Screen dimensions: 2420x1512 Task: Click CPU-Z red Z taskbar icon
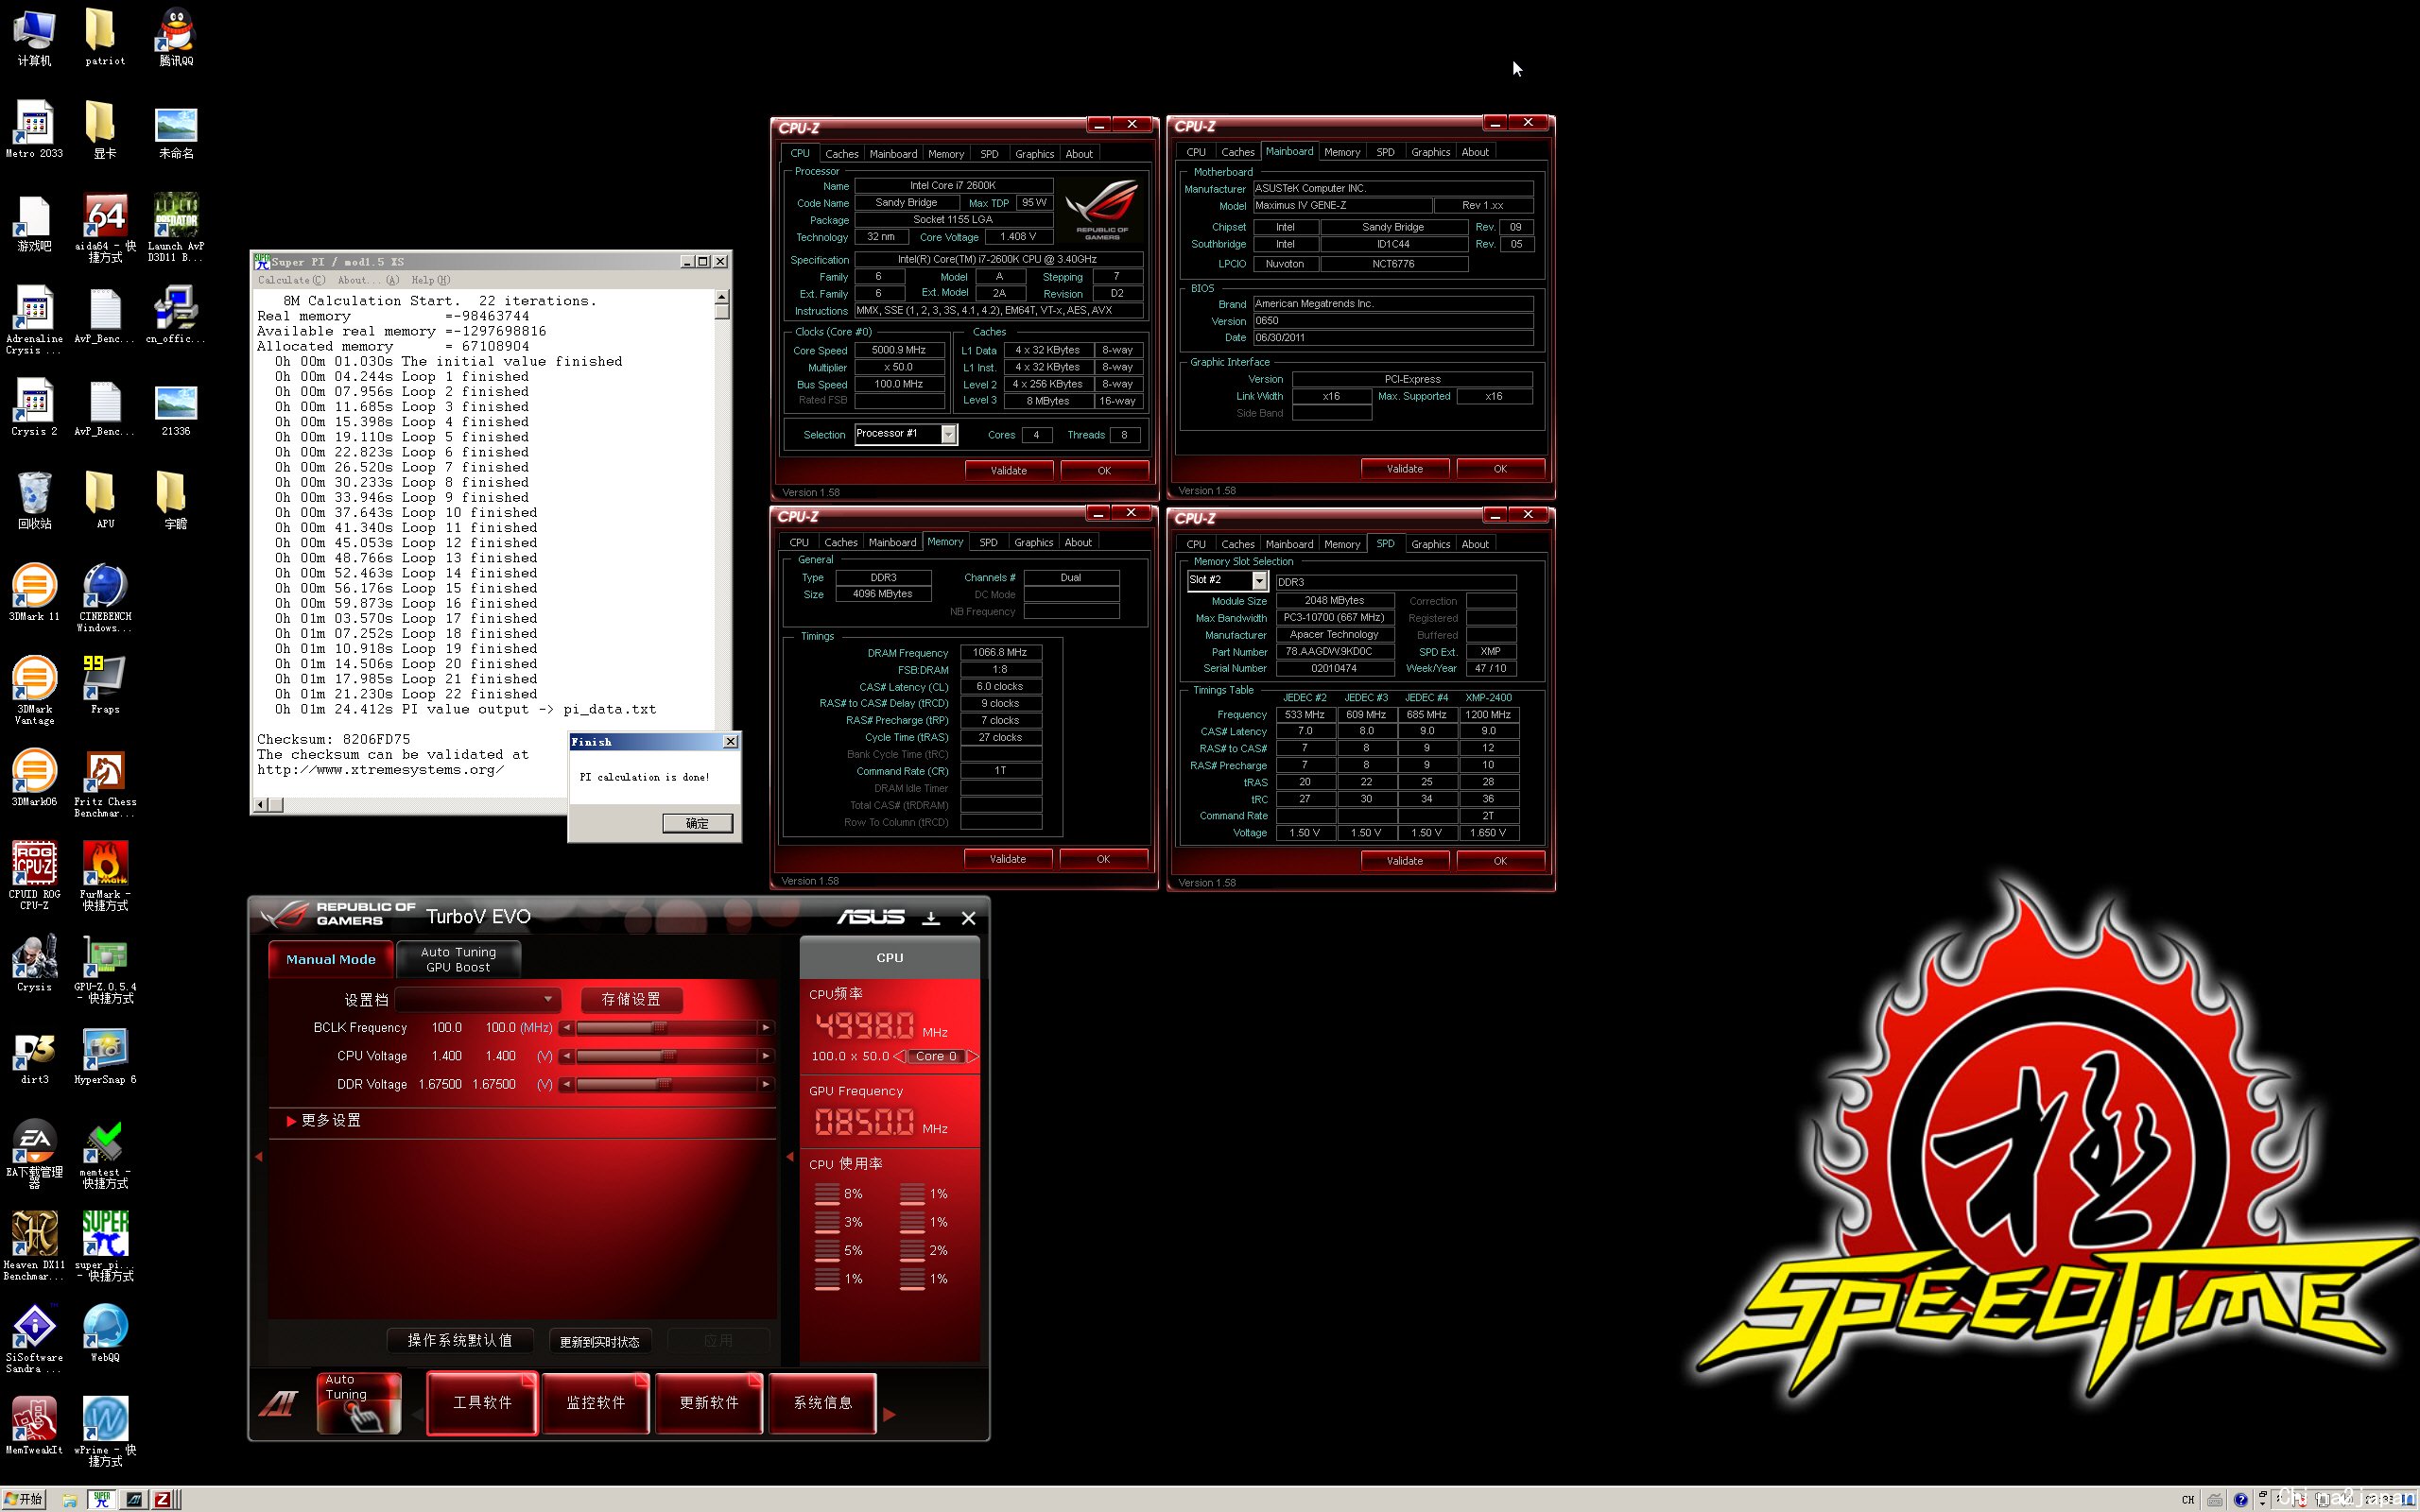(162, 1499)
